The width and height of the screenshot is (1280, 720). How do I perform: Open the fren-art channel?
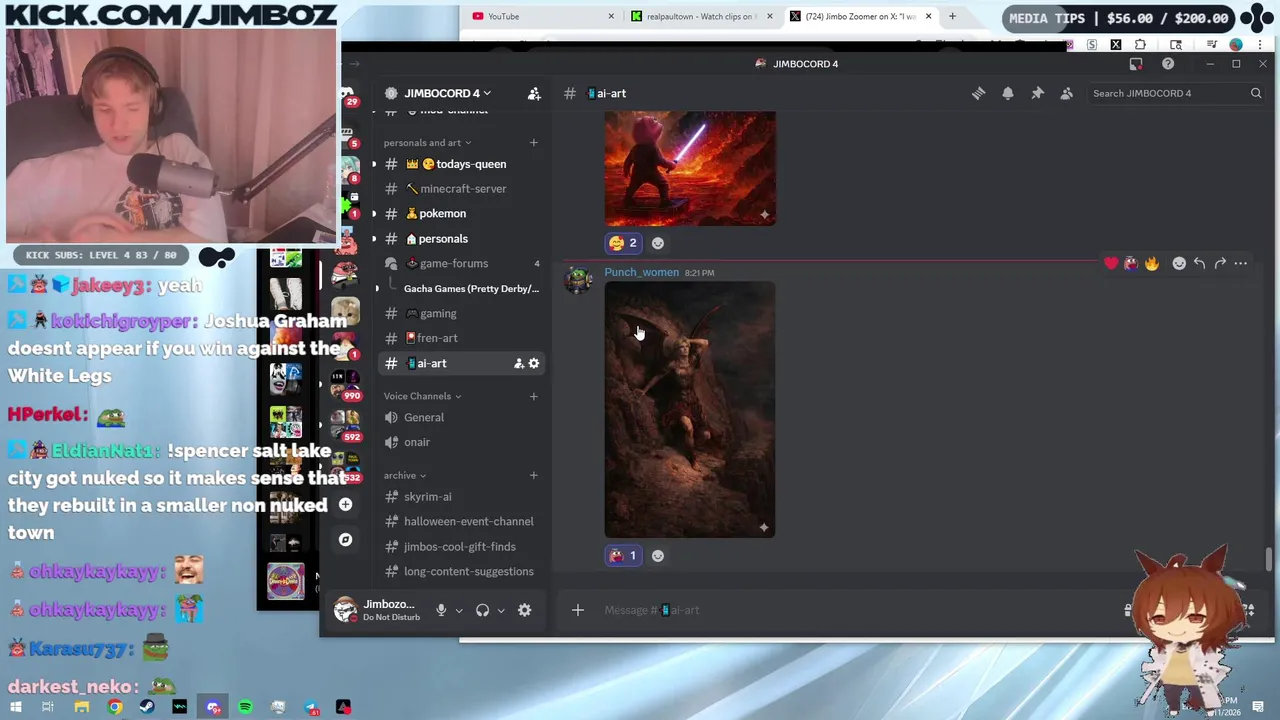(461, 338)
